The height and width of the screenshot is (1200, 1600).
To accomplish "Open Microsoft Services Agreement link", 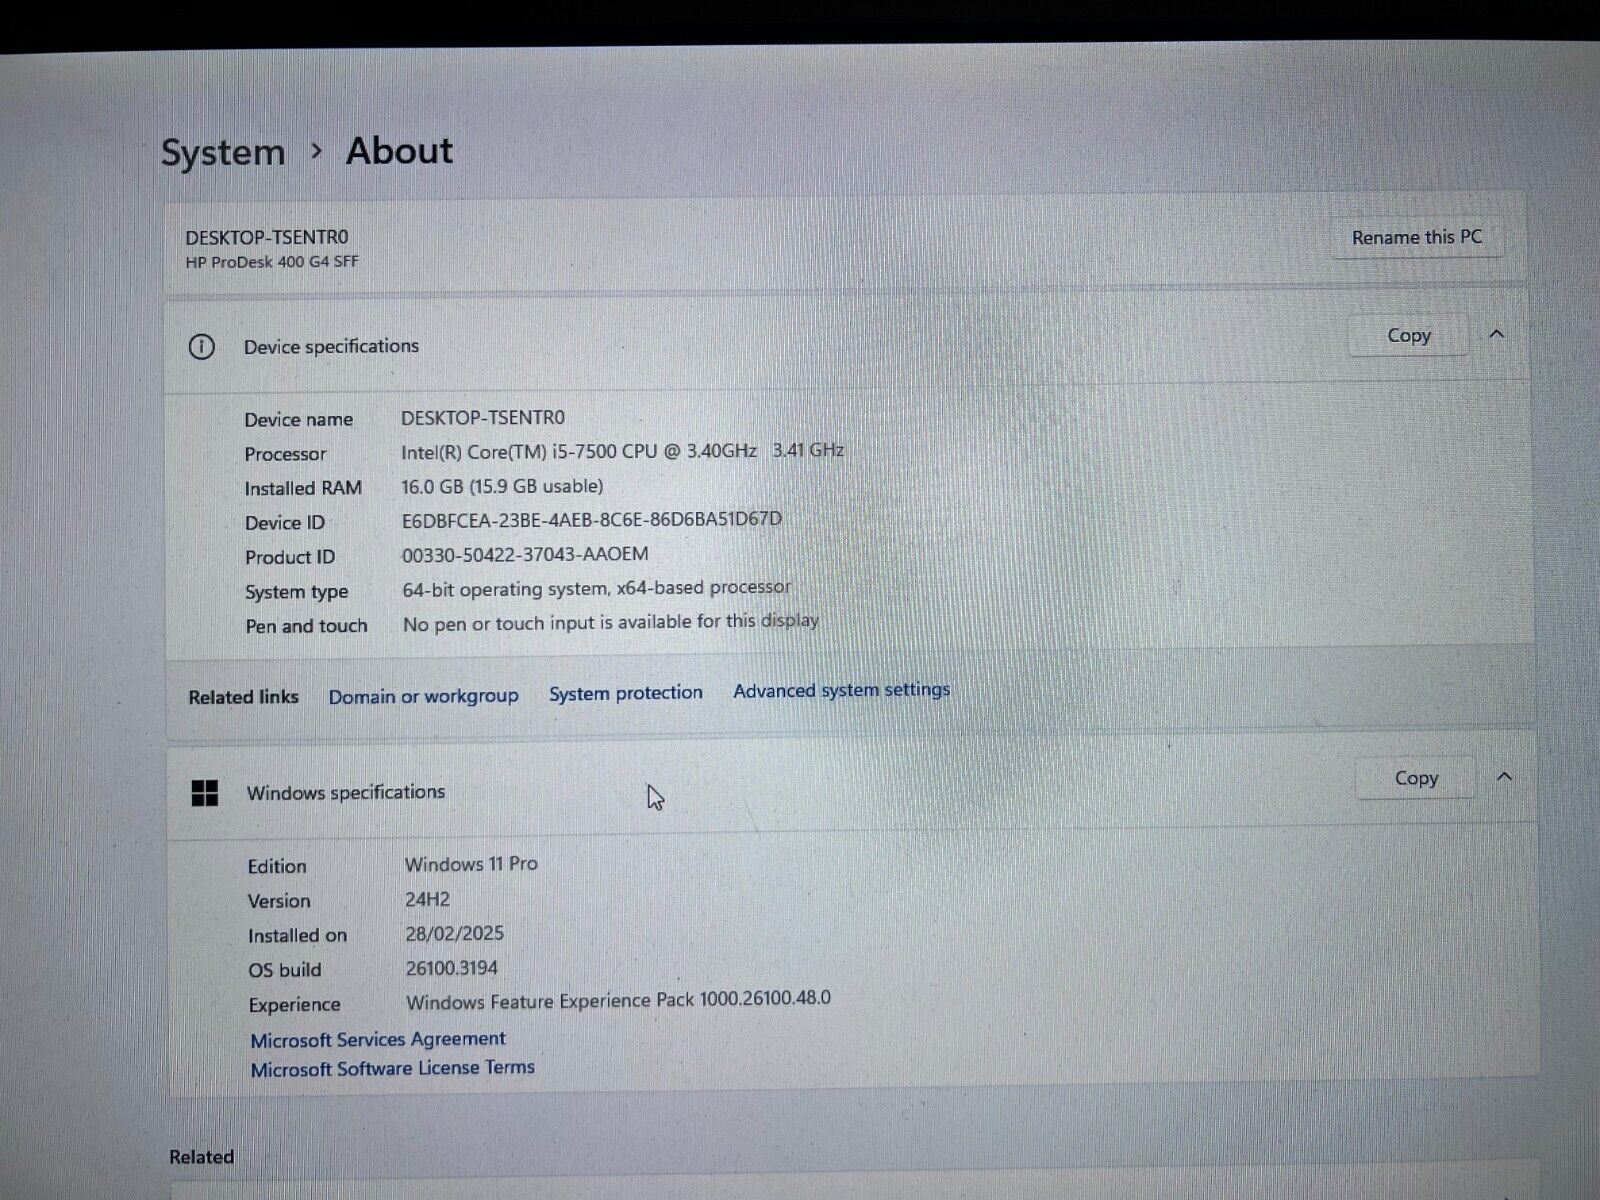I will point(378,1039).
